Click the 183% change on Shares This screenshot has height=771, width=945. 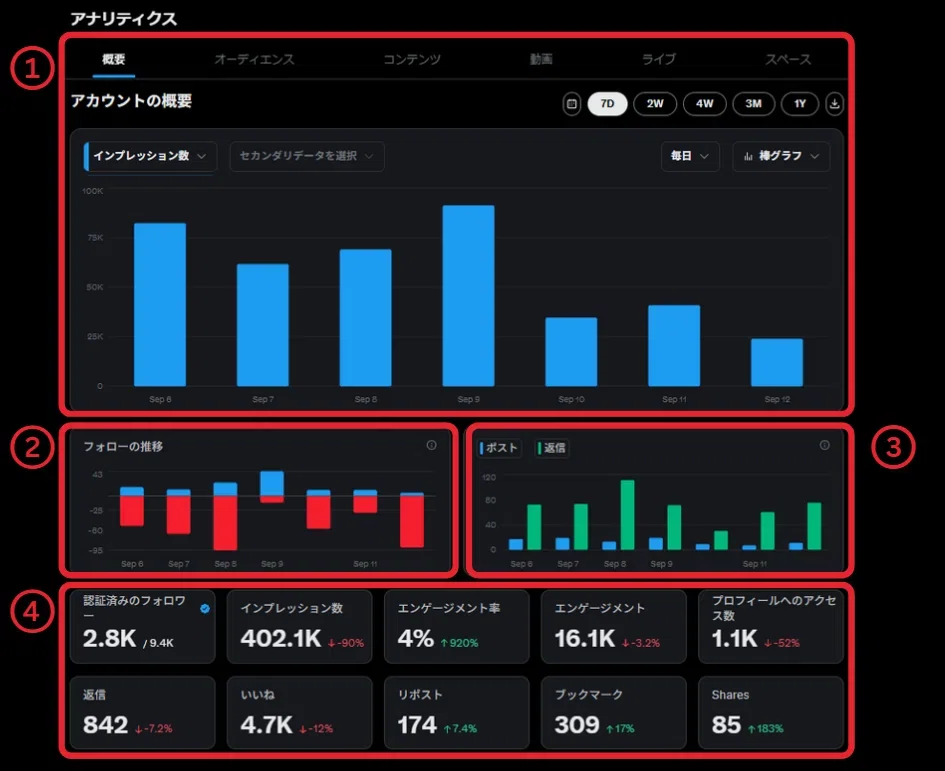(x=765, y=729)
